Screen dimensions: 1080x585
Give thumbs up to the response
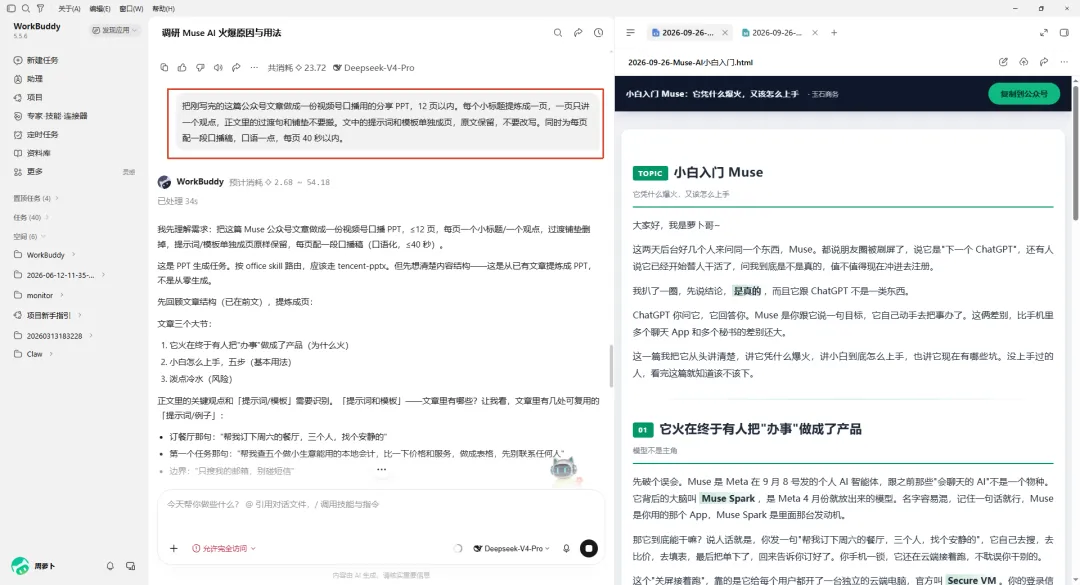(182, 68)
